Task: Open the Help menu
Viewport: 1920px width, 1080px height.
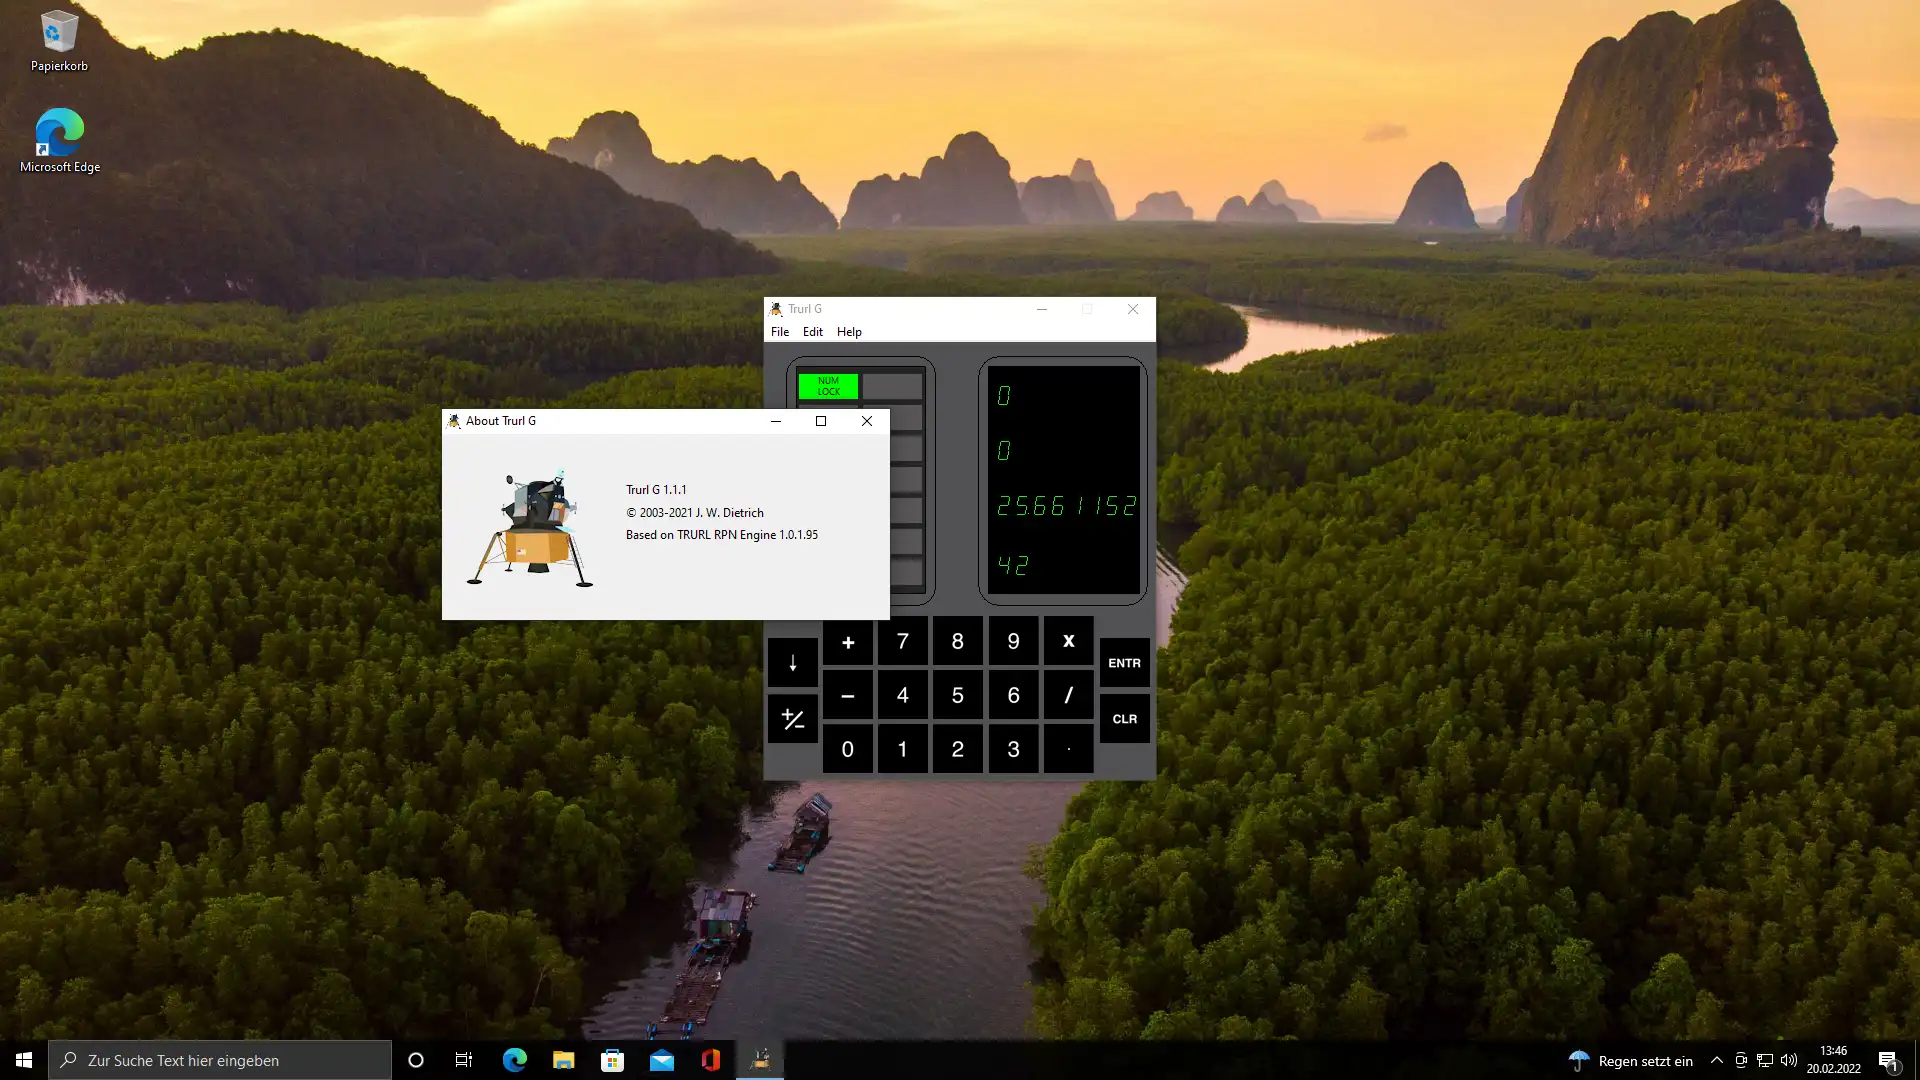Action: coord(849,332)
